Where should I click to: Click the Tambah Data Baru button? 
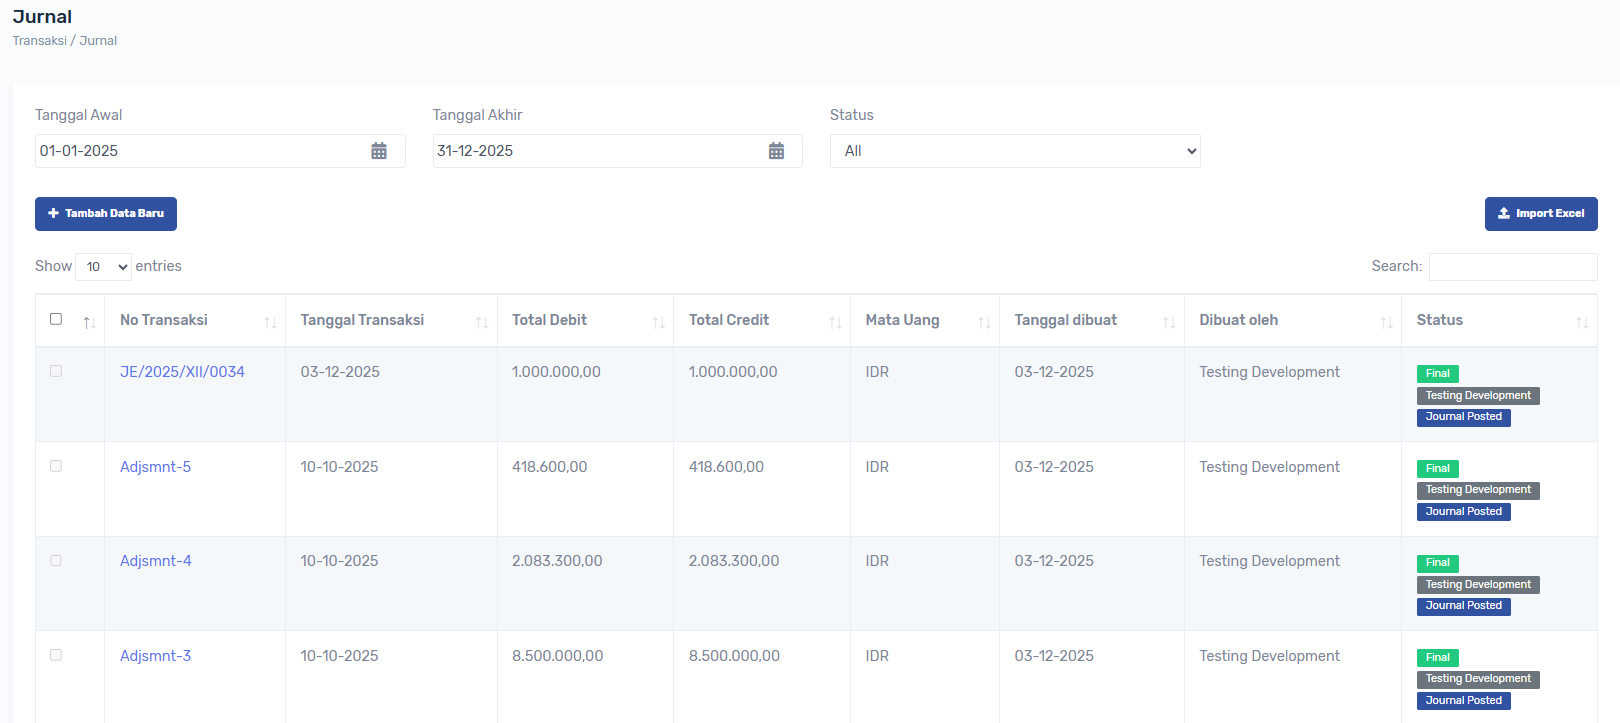coord(106,214)
